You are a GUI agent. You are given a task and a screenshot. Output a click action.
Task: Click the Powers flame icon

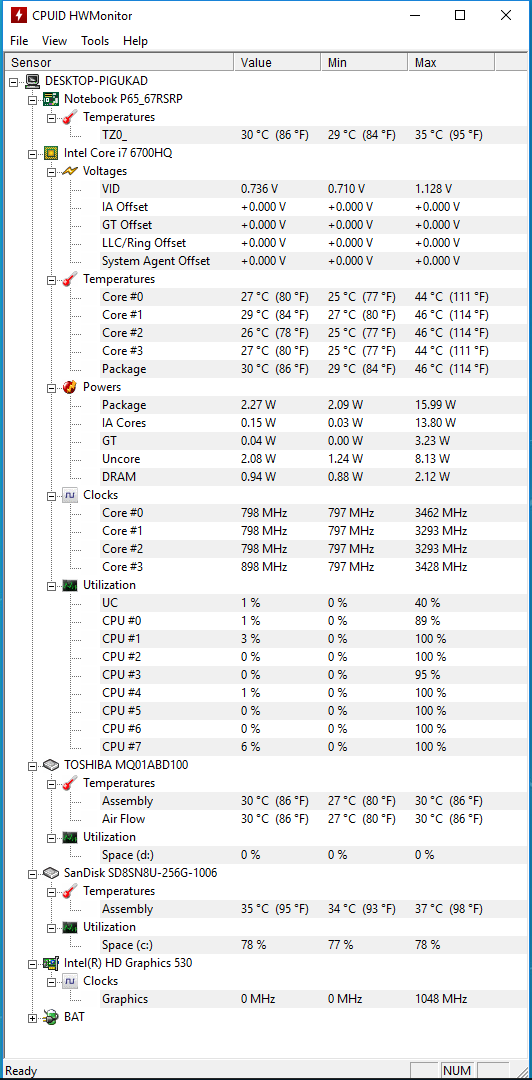point(70,387)
